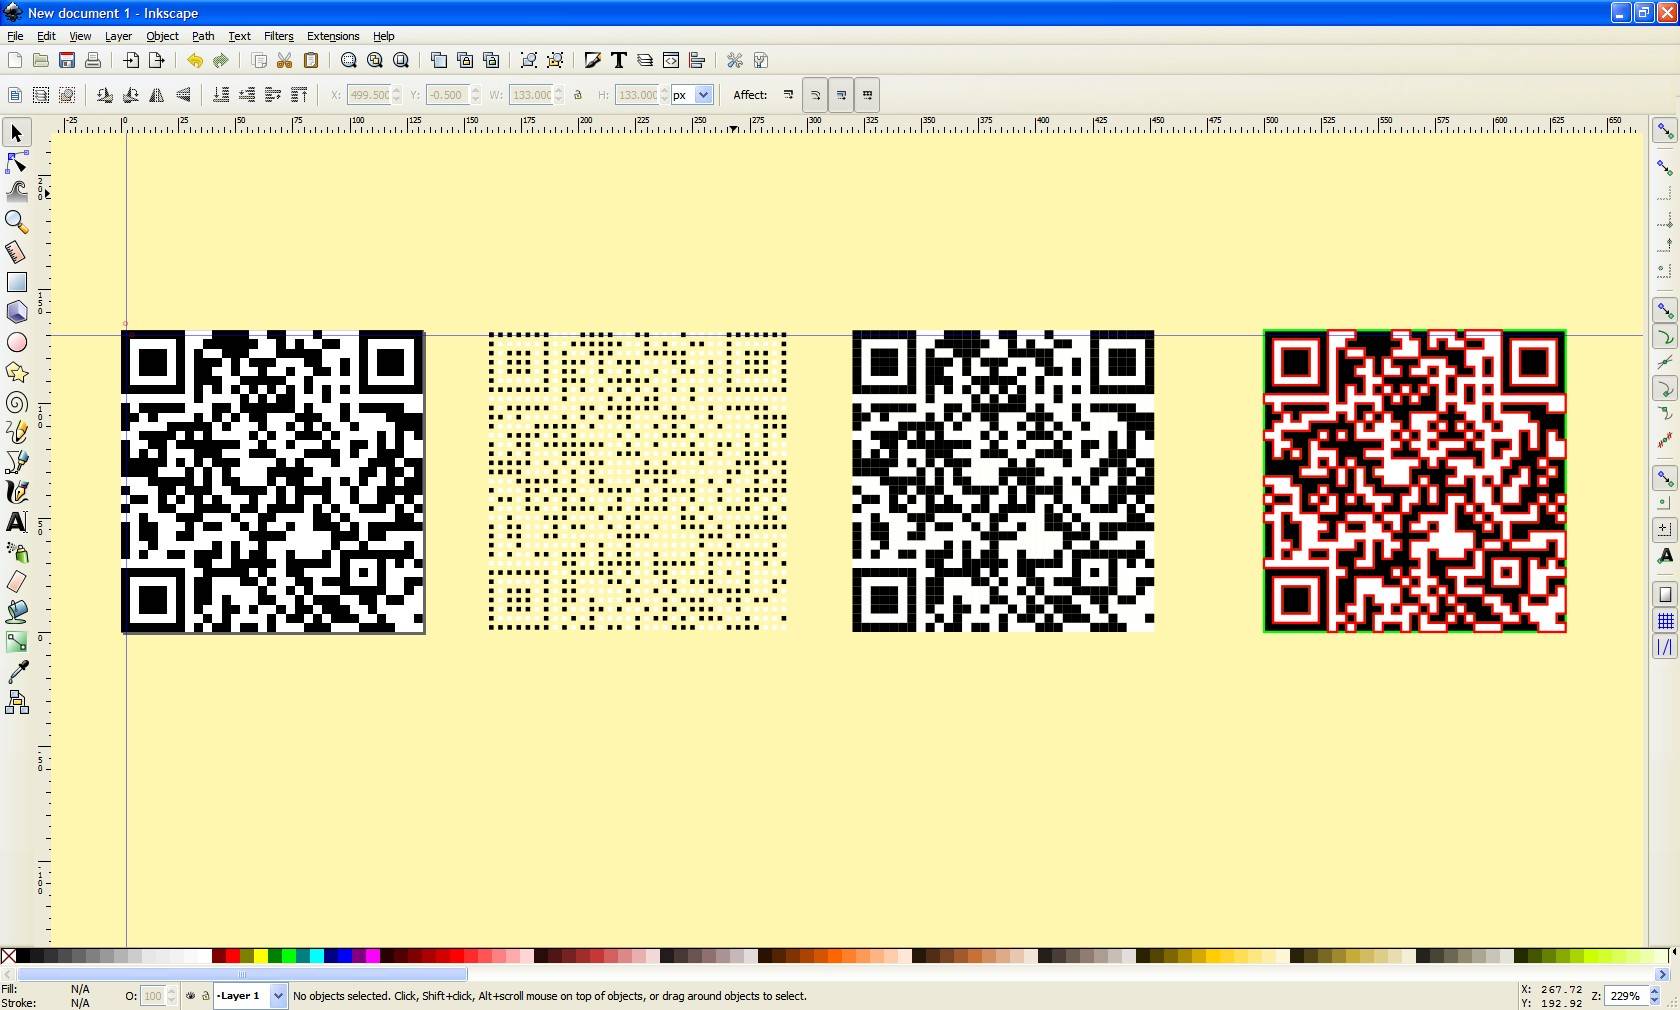Open the zoom percentage dropdown stepper
The width and height of the screenshot is (1680, 1010).
click(x=1654, y=996)
